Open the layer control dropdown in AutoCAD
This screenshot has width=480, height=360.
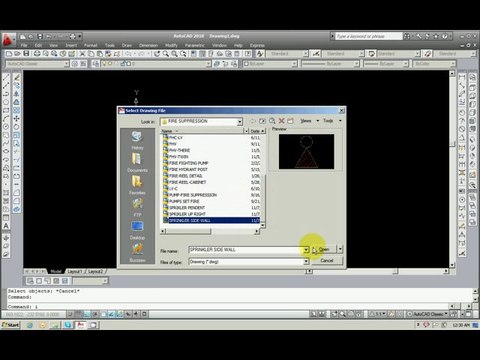pyautogui.click(x=208, y=64)
